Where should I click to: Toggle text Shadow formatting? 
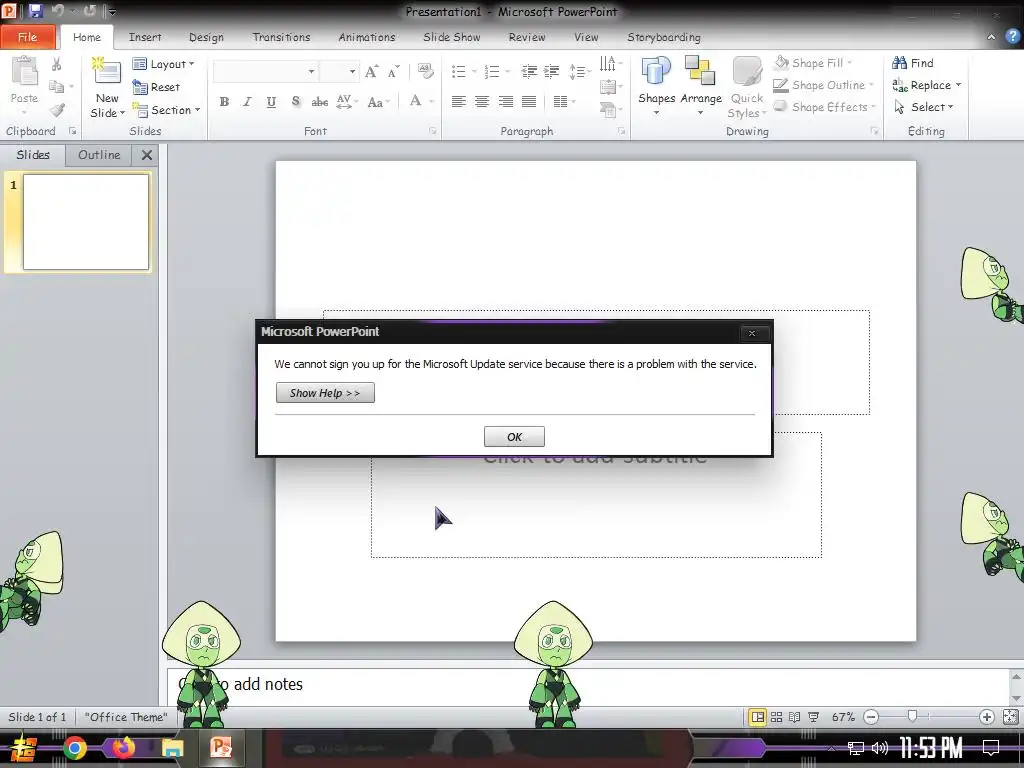click(295, 102)
